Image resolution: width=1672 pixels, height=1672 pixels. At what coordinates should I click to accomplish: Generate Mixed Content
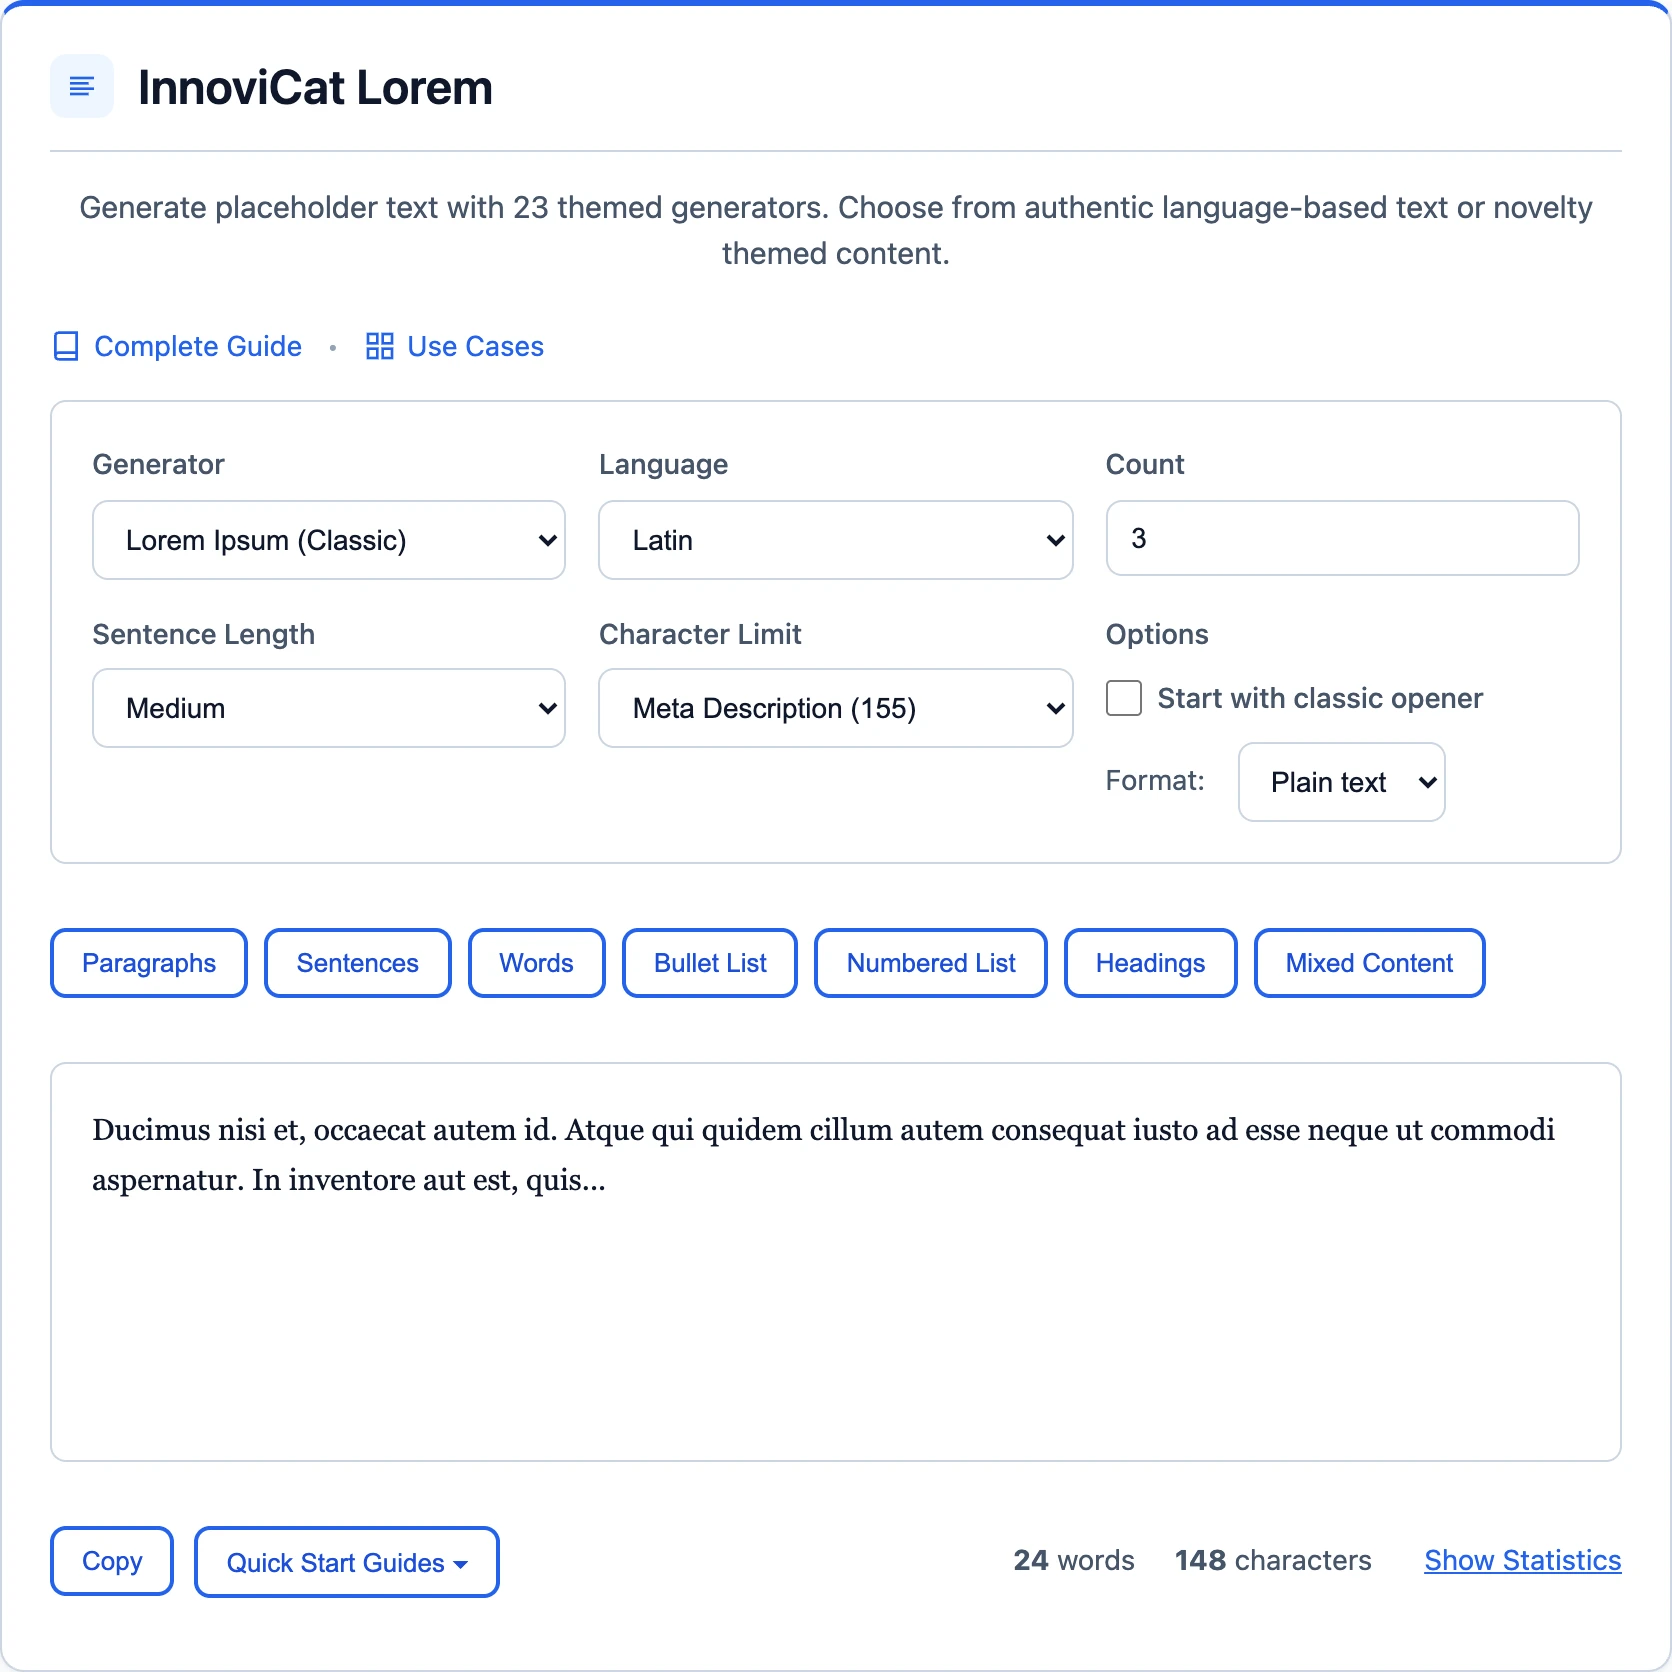1370,963
